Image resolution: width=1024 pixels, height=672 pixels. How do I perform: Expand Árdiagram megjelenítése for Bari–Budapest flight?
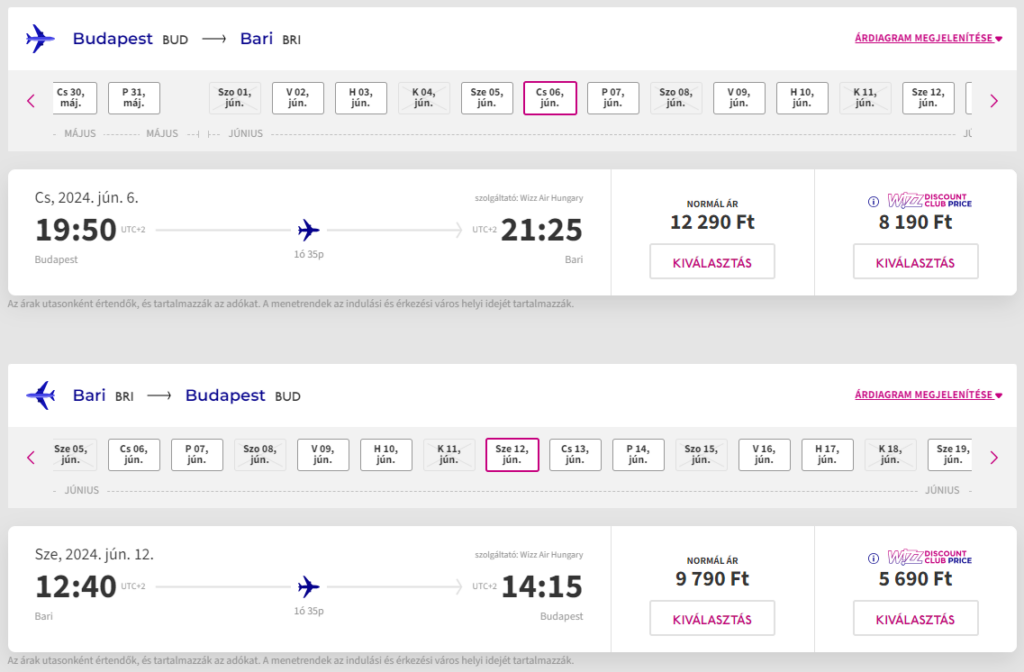[x=928, y=395]
